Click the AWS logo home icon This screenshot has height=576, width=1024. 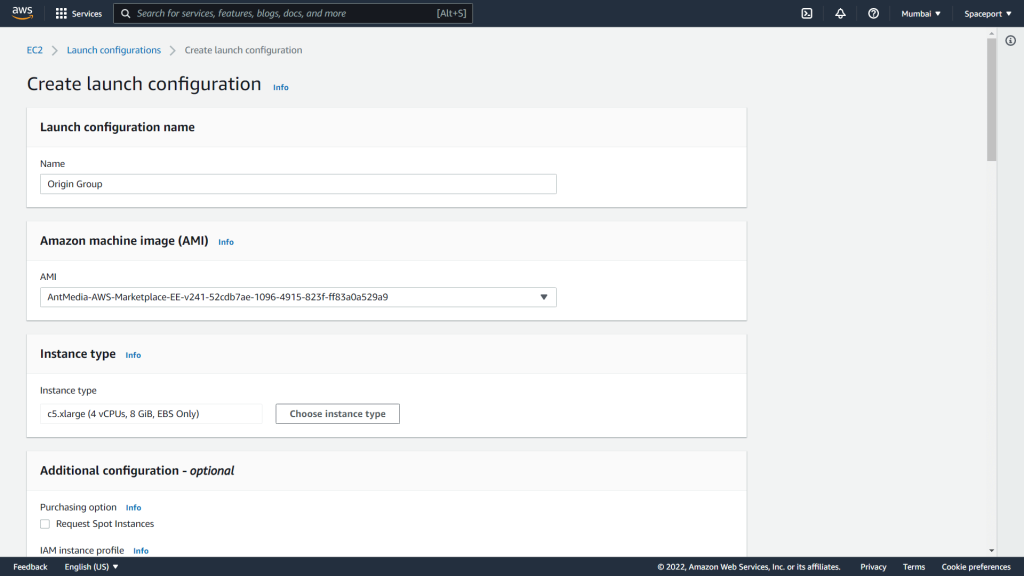(x=22, y=13)
